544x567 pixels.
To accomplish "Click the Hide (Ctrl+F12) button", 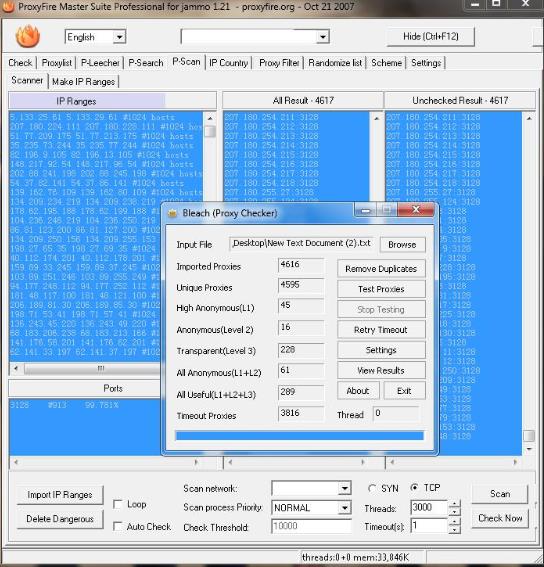I will (x=431, y=37).
